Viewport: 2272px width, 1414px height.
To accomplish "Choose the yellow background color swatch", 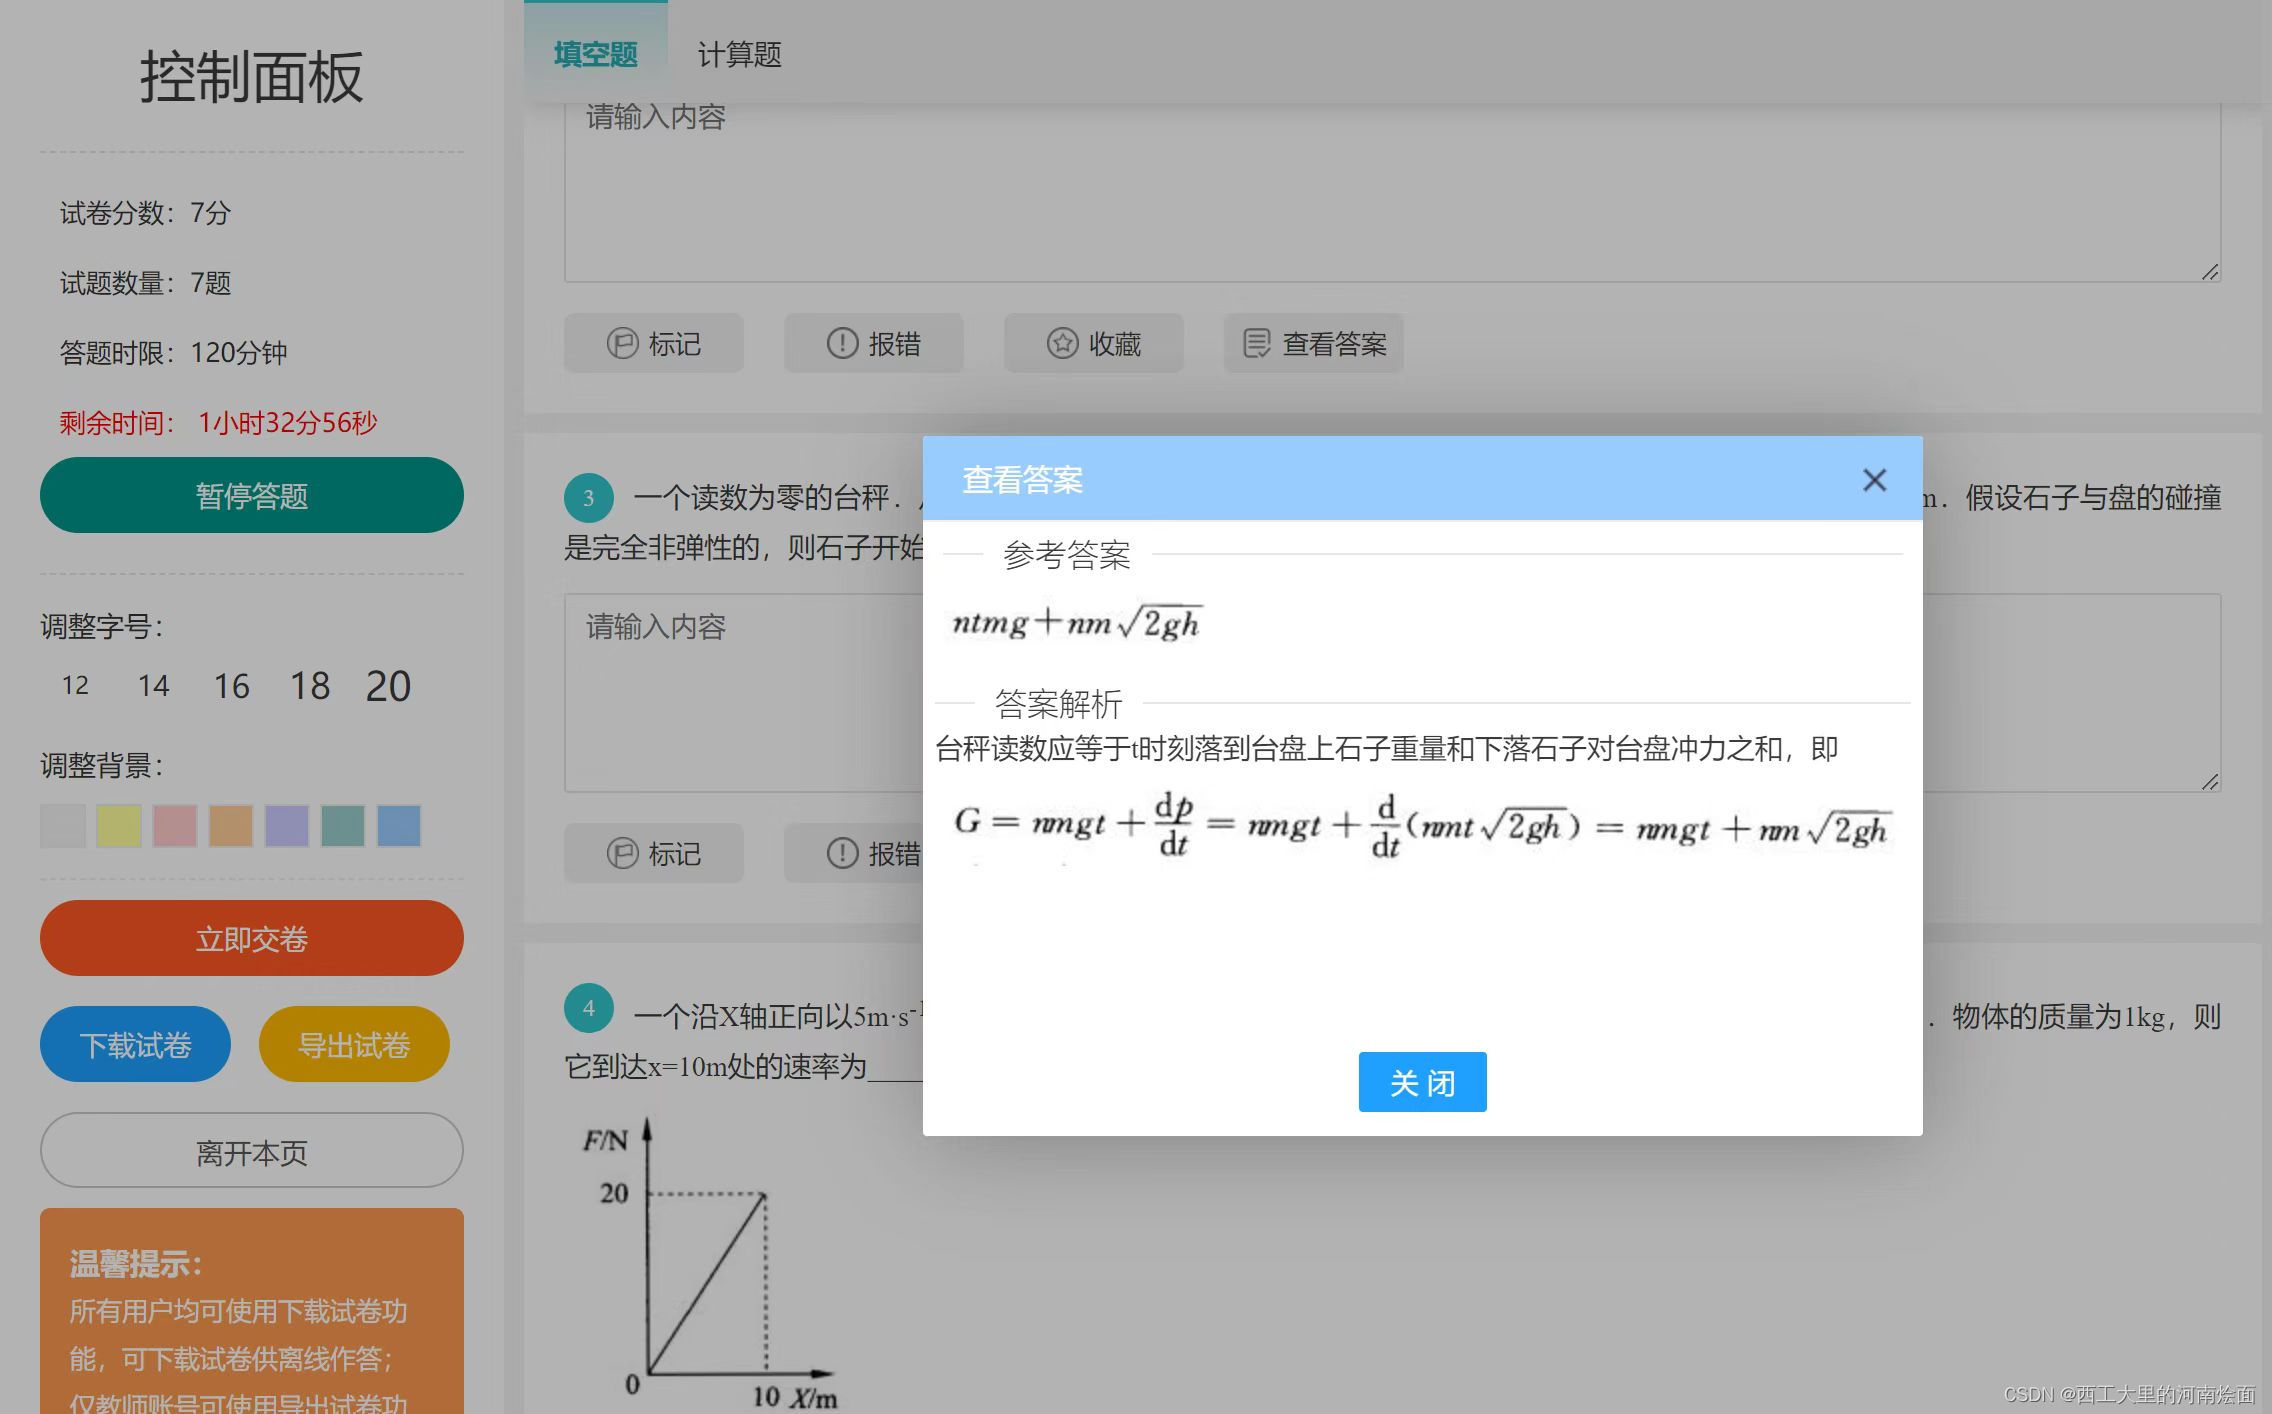I will pyautogui.click(x=118, y=826).
